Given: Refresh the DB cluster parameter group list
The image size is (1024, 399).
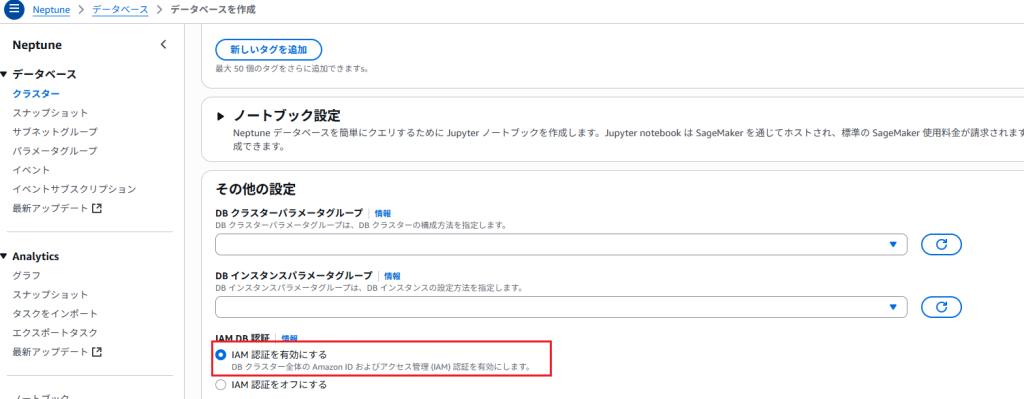Looking at the screenshot, I should coord(941,244).
